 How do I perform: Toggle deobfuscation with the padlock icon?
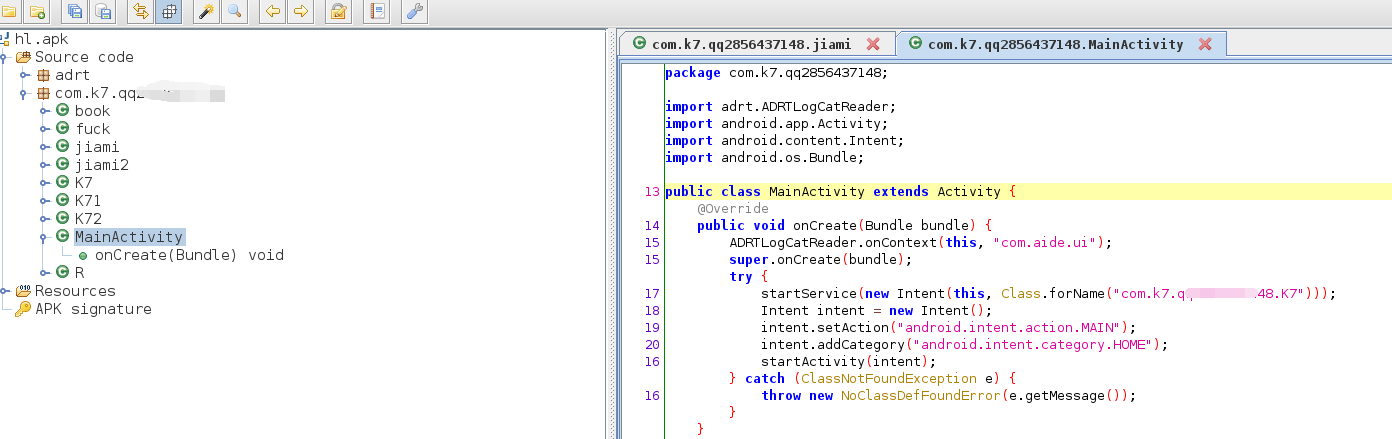pos(338,12)
